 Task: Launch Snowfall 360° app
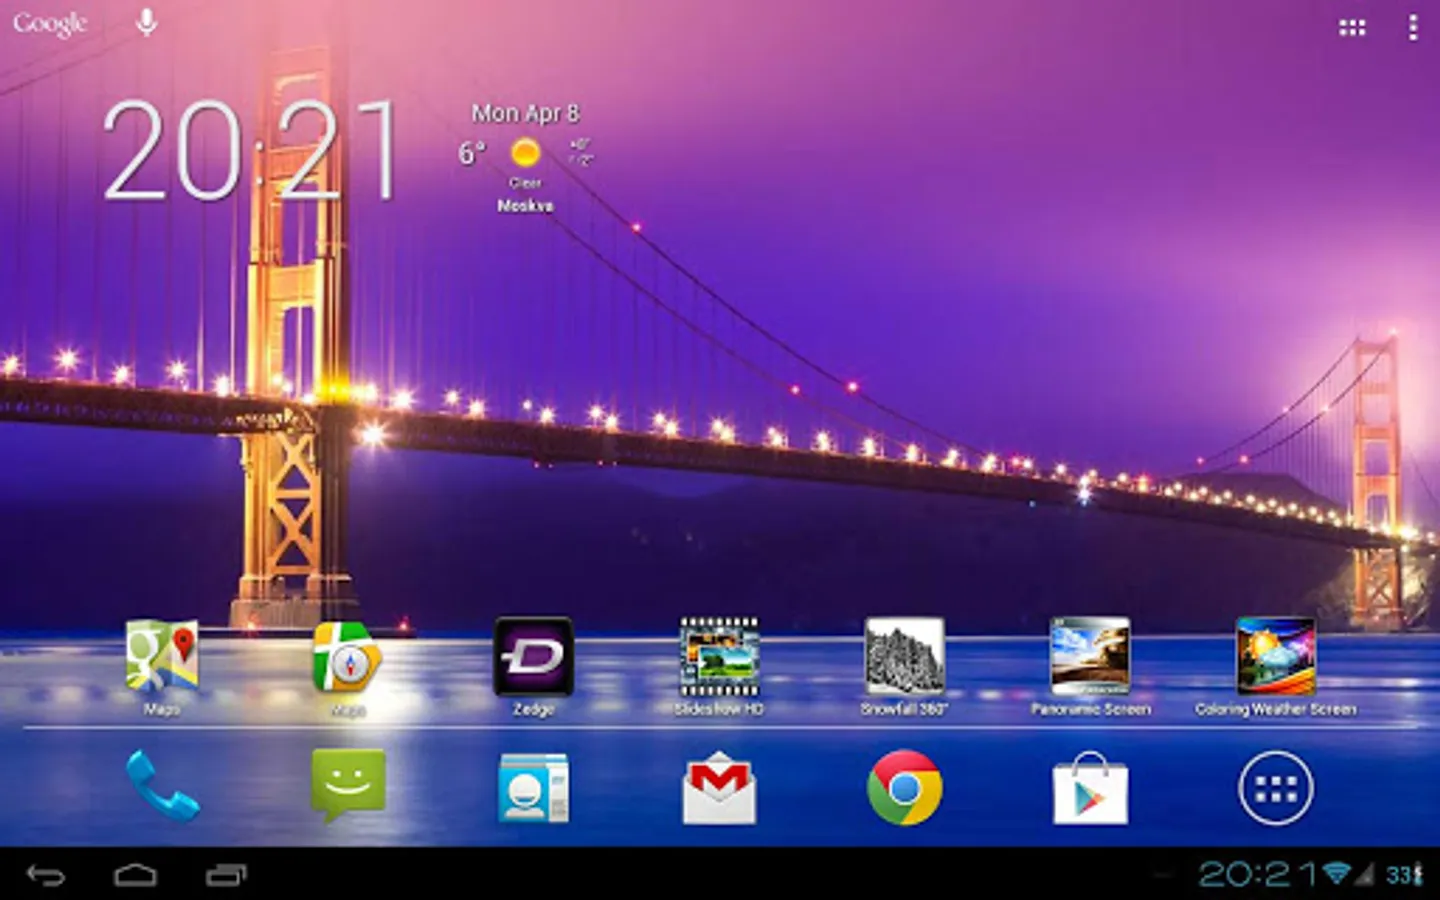pyautogui.click(x=904, y=658)
